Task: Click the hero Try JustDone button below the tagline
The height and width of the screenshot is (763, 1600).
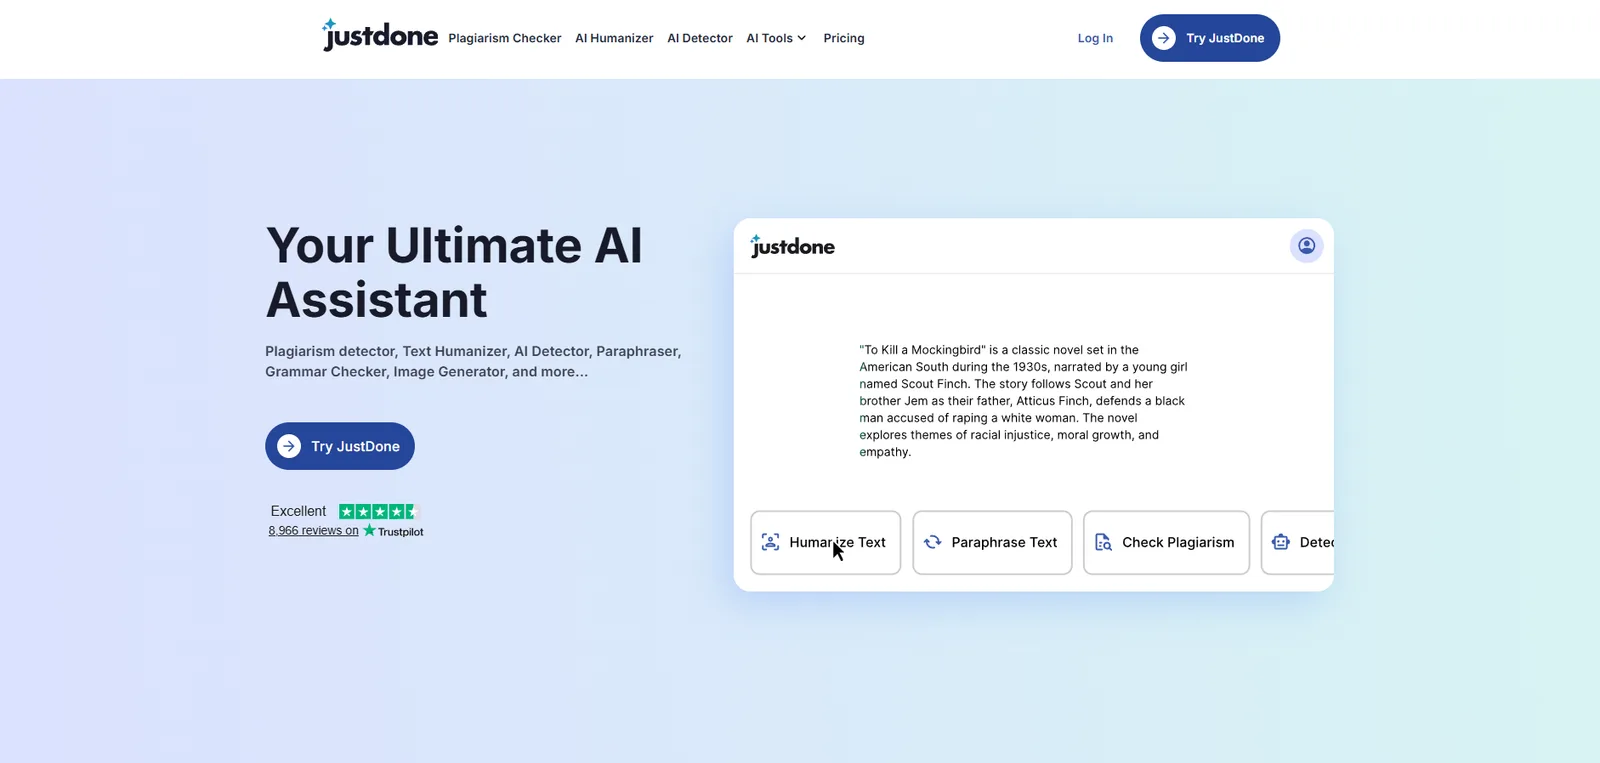Action: click(340, 446)
